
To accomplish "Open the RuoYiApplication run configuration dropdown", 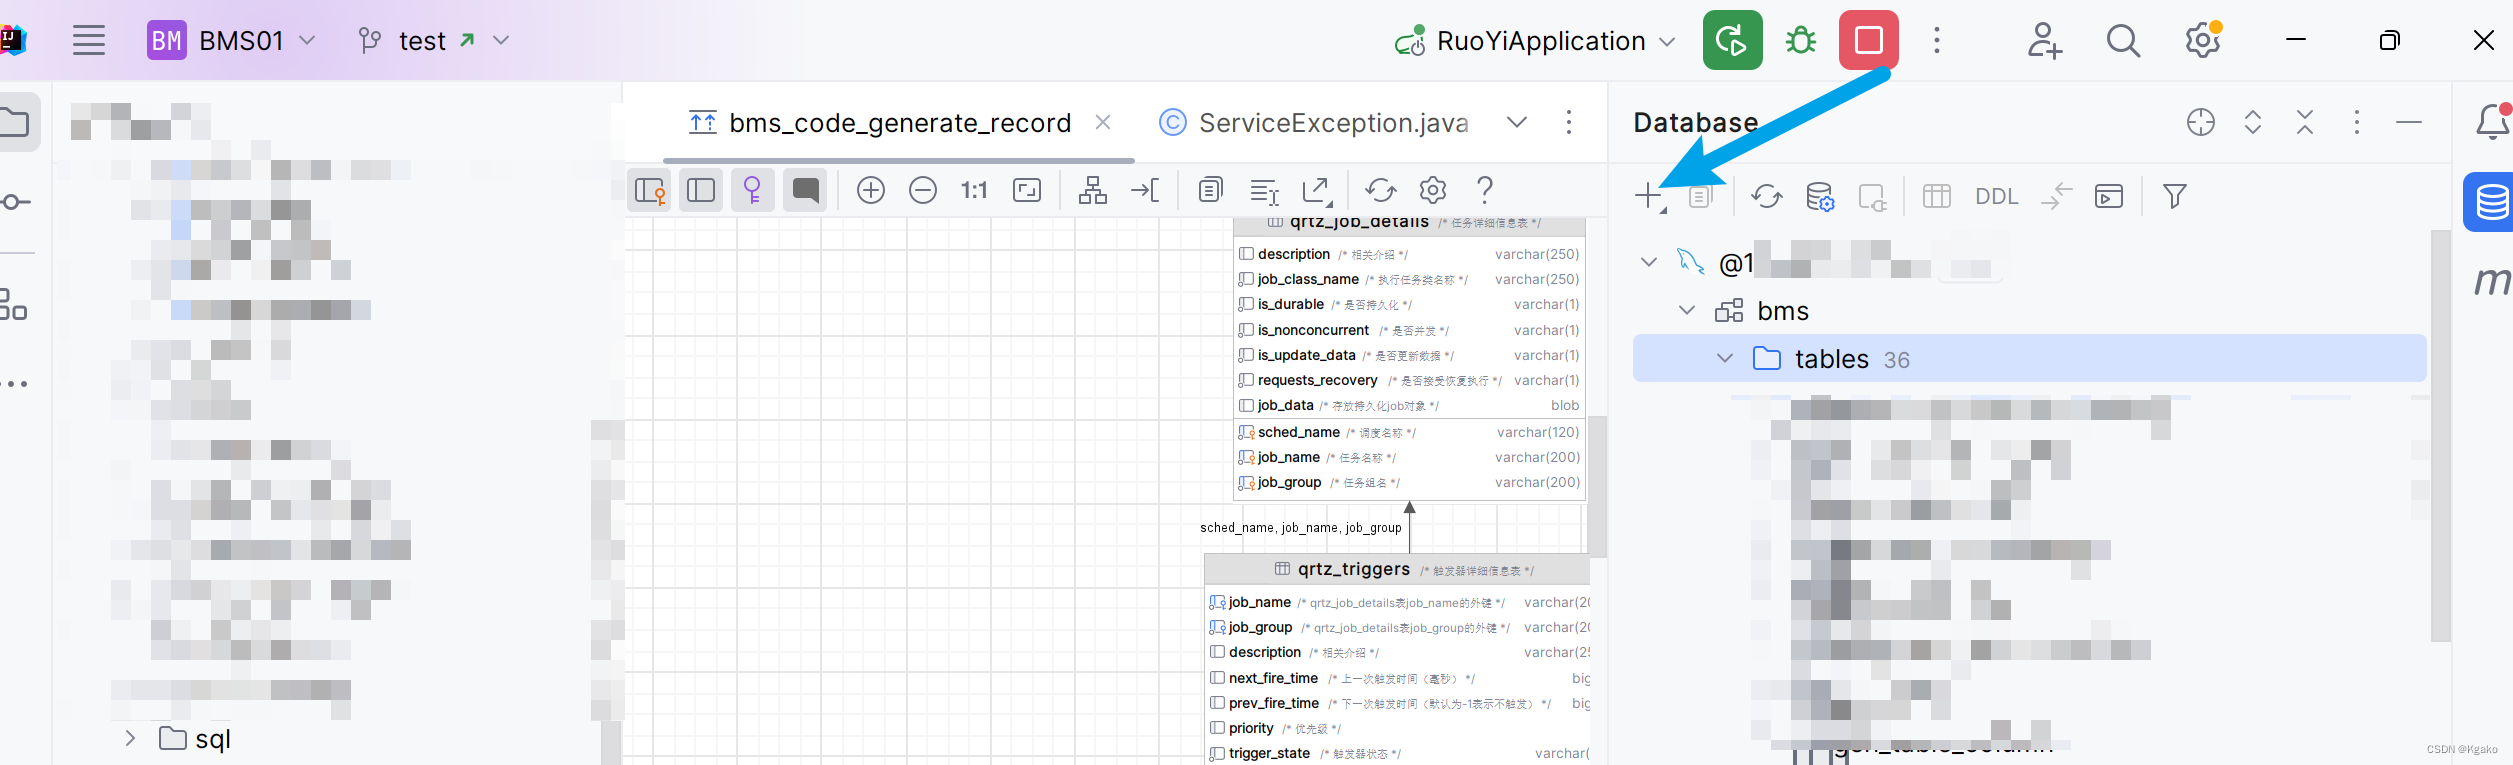I will tap(1667, 41).
